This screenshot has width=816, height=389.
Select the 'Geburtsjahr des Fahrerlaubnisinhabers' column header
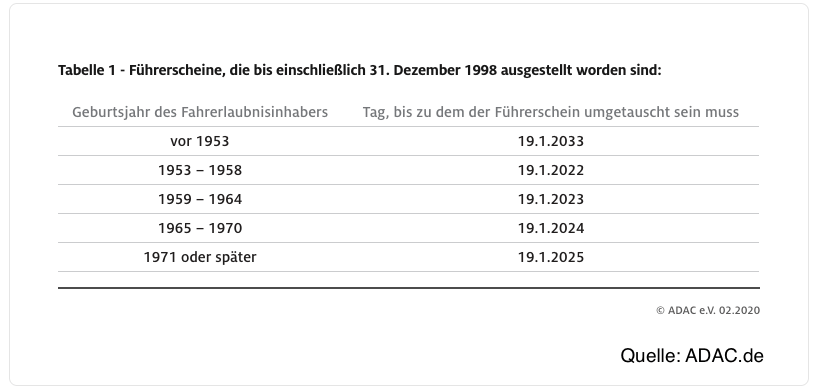[x=200, y=112]
